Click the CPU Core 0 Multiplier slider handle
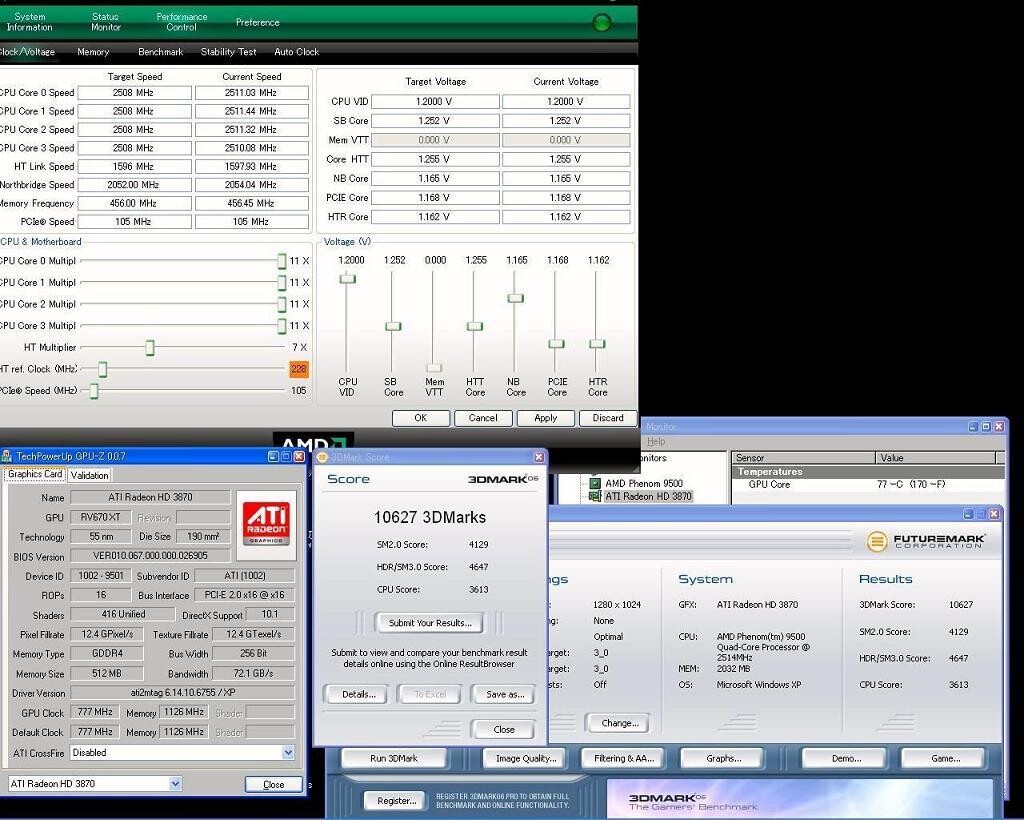Viewport: 1024px width, 820px height. click(x=281, y=261)
